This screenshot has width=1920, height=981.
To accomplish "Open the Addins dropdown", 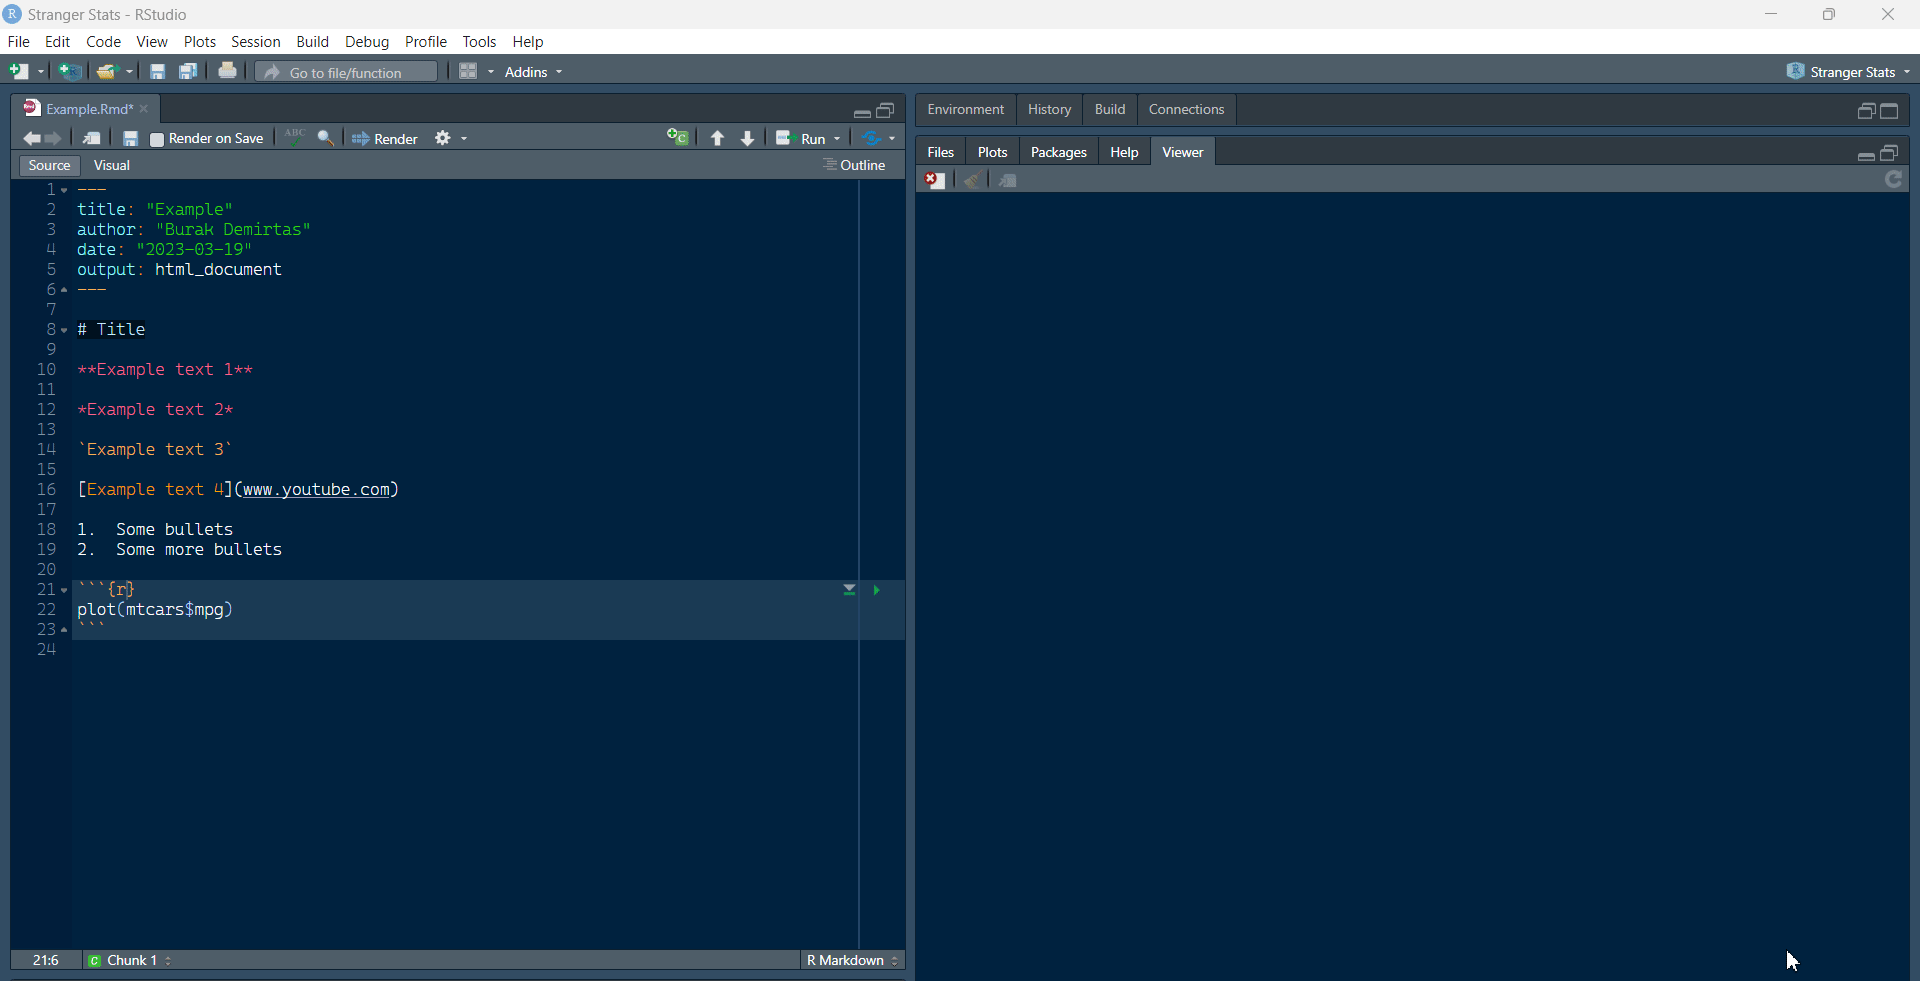I will [534, 72].
